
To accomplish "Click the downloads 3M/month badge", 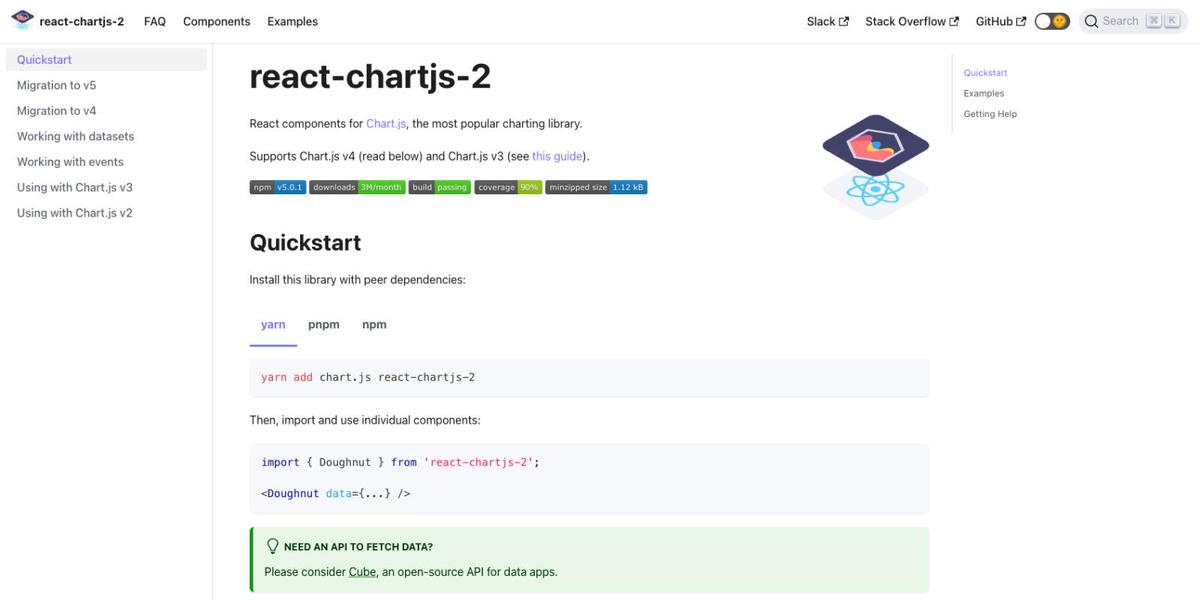I will 358,186.
